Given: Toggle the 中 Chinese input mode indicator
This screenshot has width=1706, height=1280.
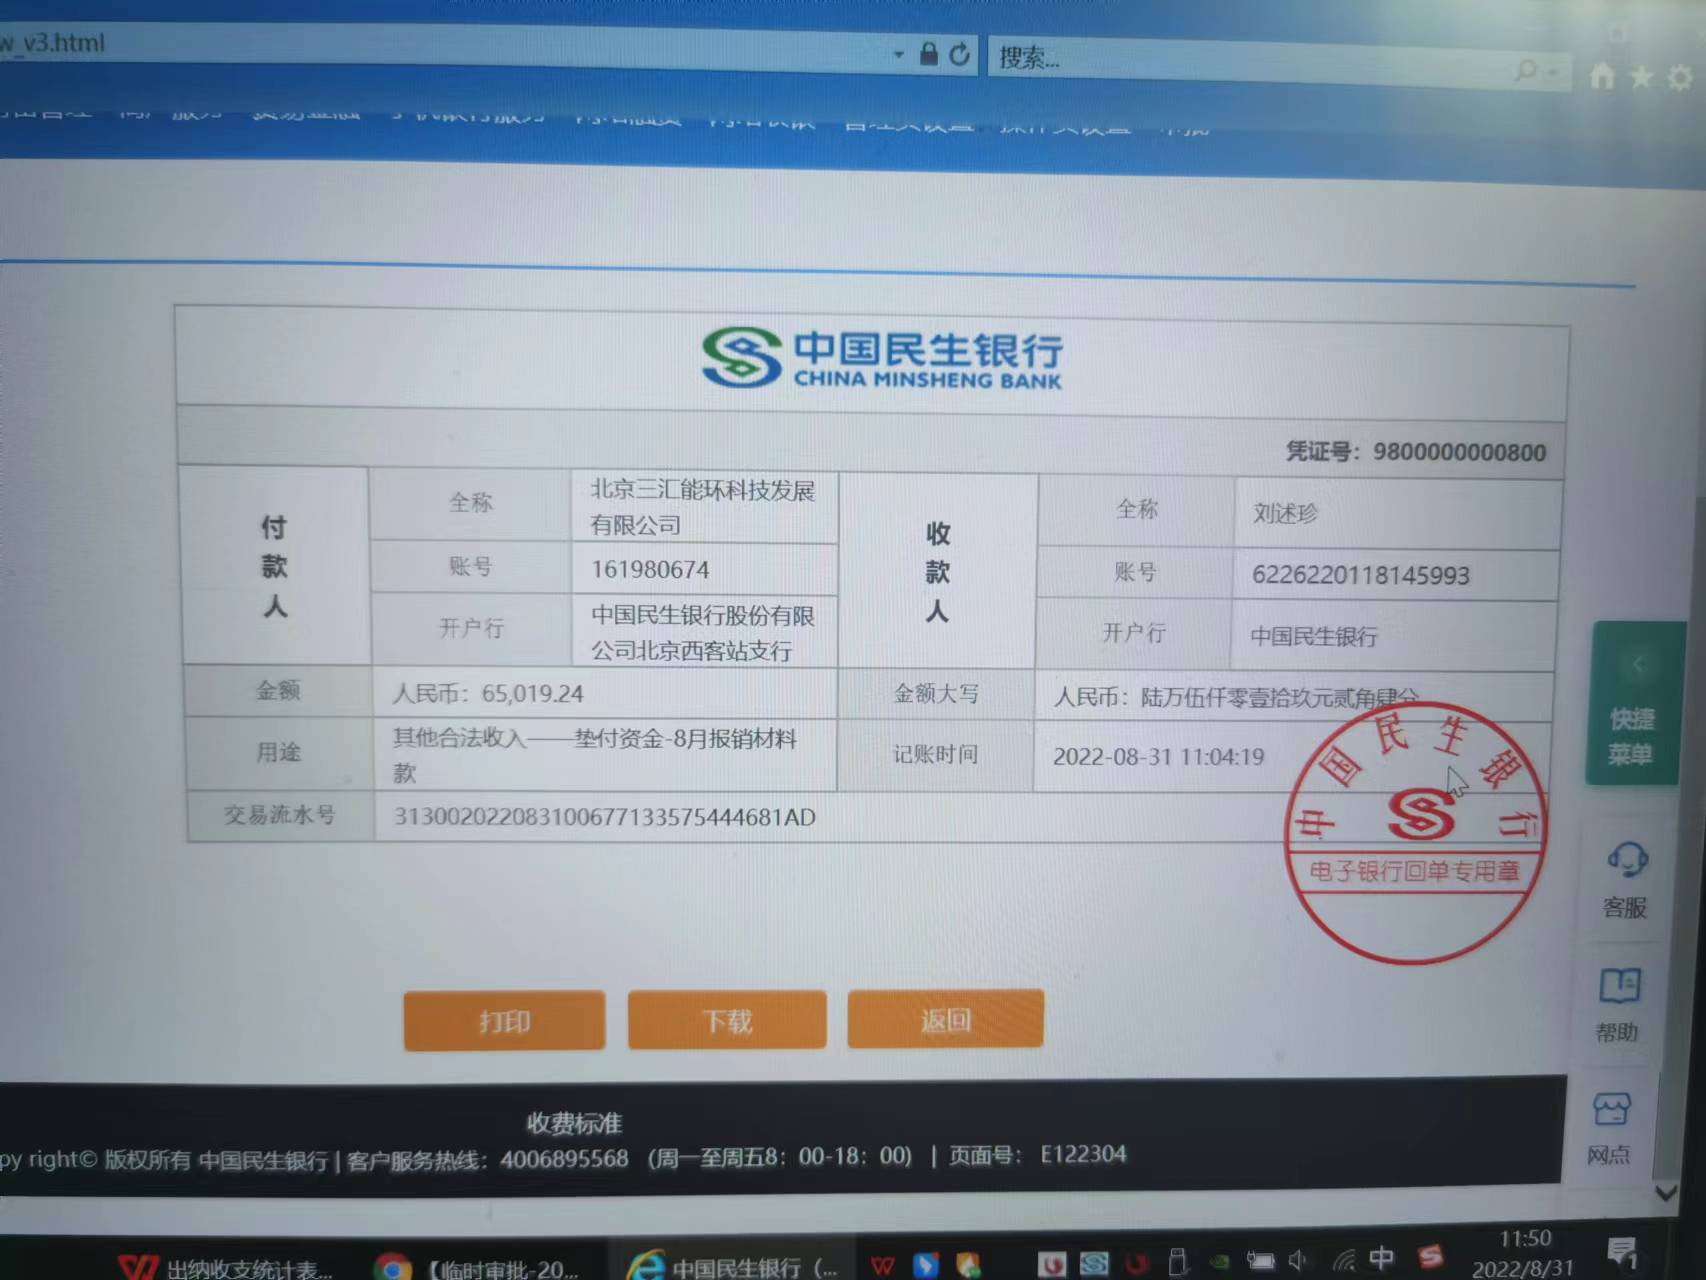Looking at the screenshot, I should pos(1381,1258).
